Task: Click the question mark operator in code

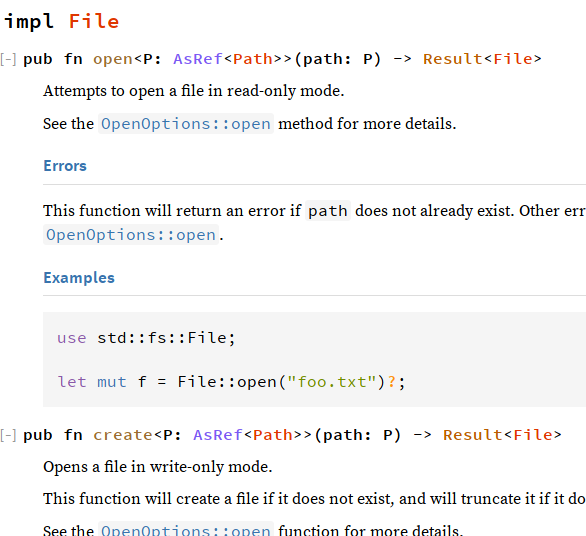Action: click(391, 382)
